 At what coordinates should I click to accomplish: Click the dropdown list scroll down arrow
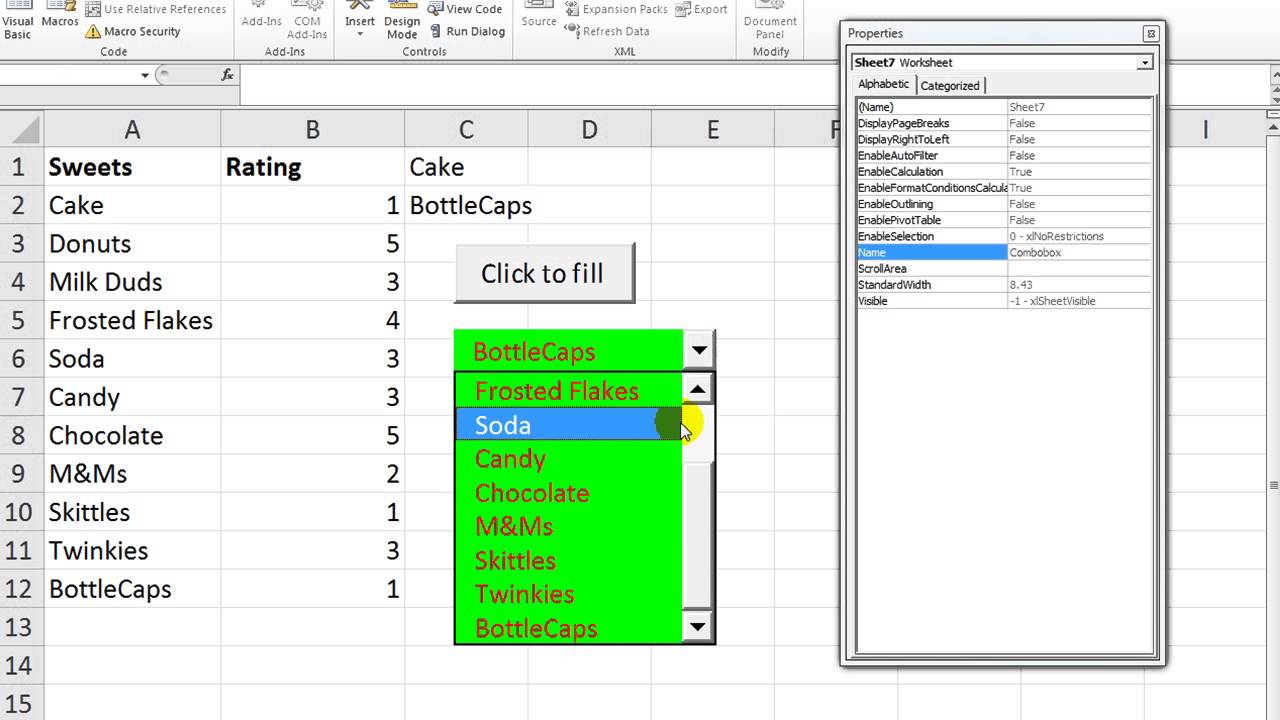(697, 627)
